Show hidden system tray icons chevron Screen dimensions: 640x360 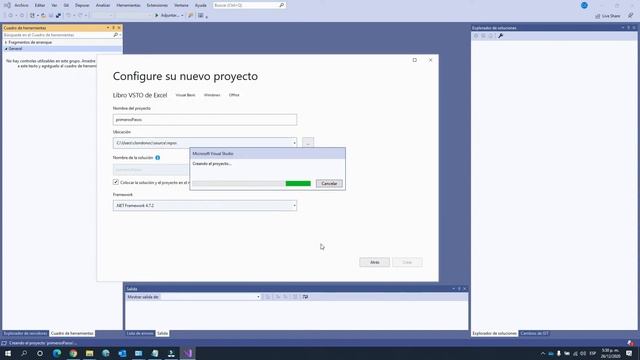[543, 353]
